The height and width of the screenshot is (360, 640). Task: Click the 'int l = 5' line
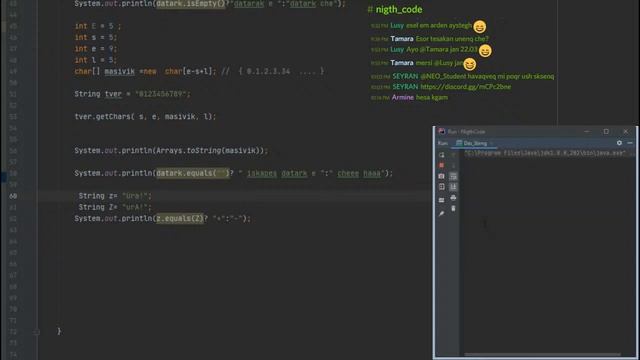96,60
